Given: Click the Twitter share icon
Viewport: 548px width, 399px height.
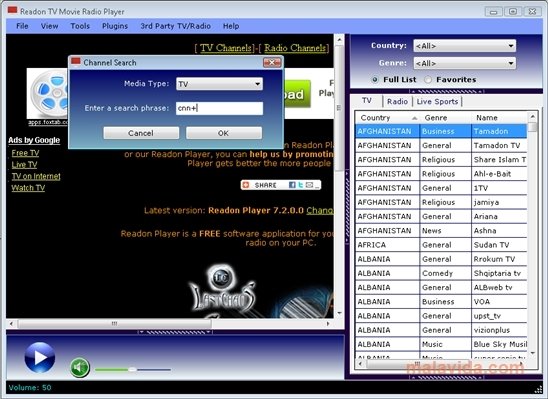Looking at the screenshot, I should tap(301, 185).
